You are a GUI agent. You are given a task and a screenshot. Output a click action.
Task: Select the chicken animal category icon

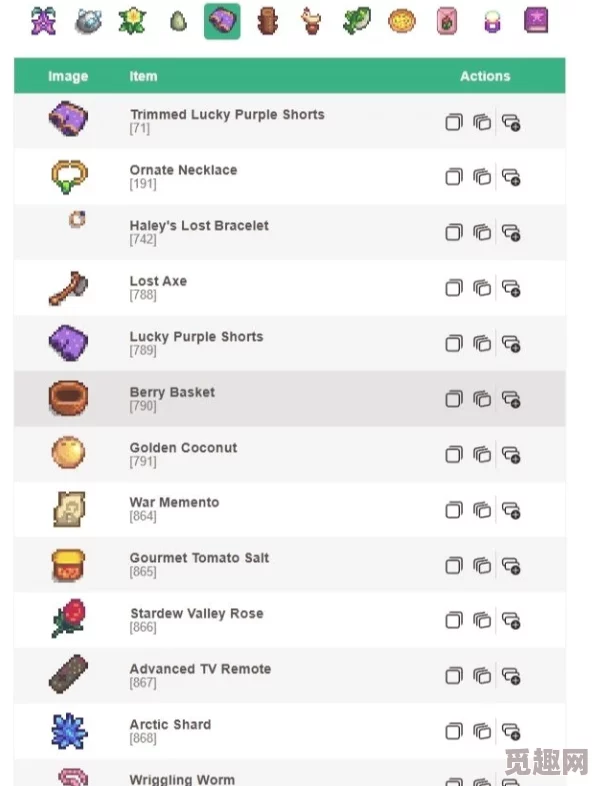pos(311,22)
